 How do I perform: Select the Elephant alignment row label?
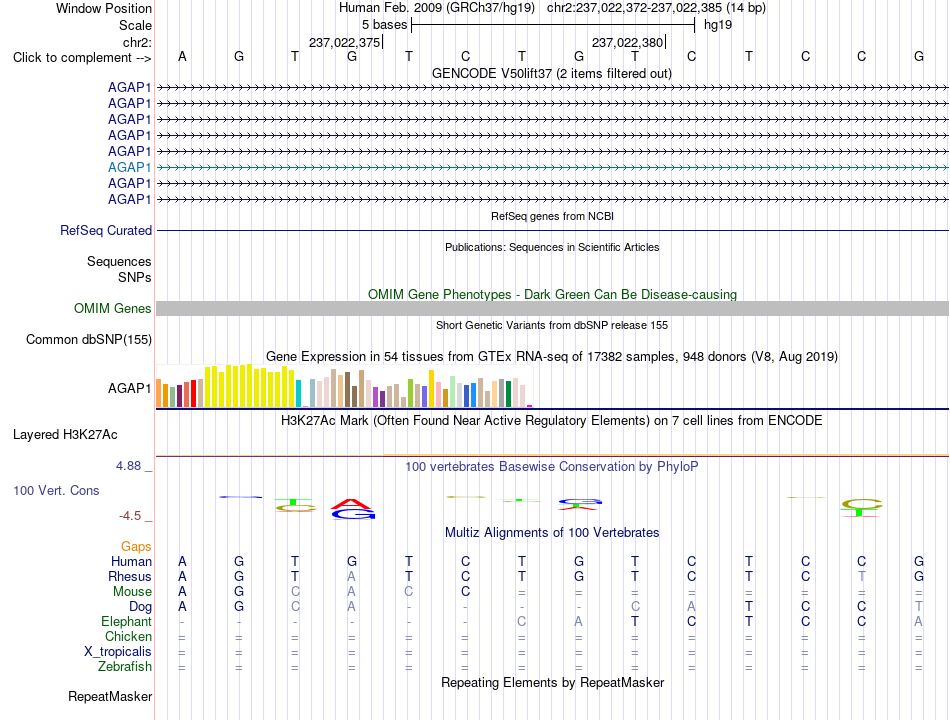(x=126, y=622)
